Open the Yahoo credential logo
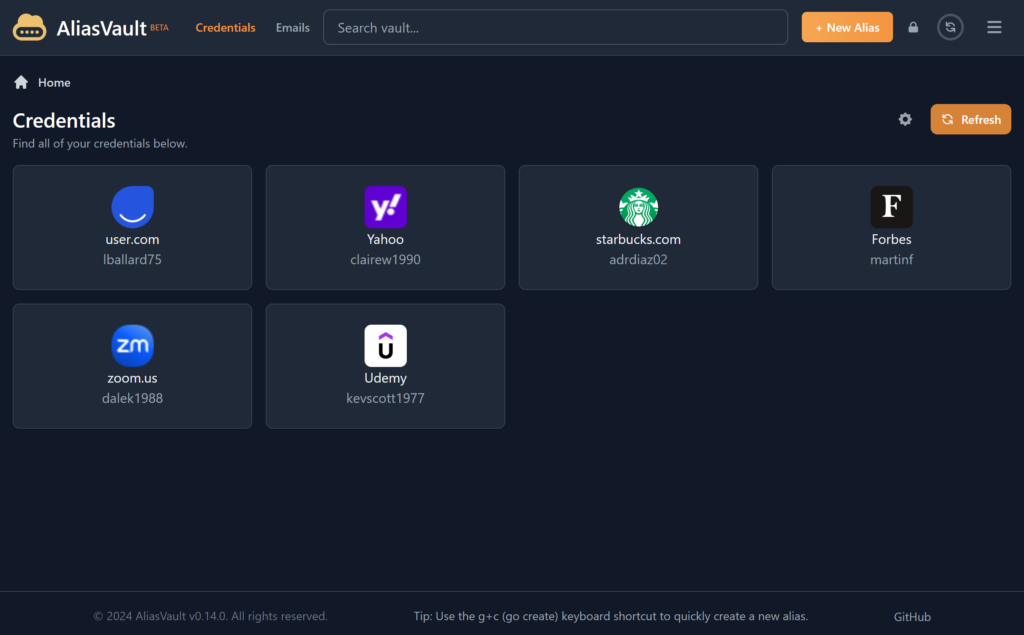Viewport: 1024px width, 635px height. pos(385,207)
